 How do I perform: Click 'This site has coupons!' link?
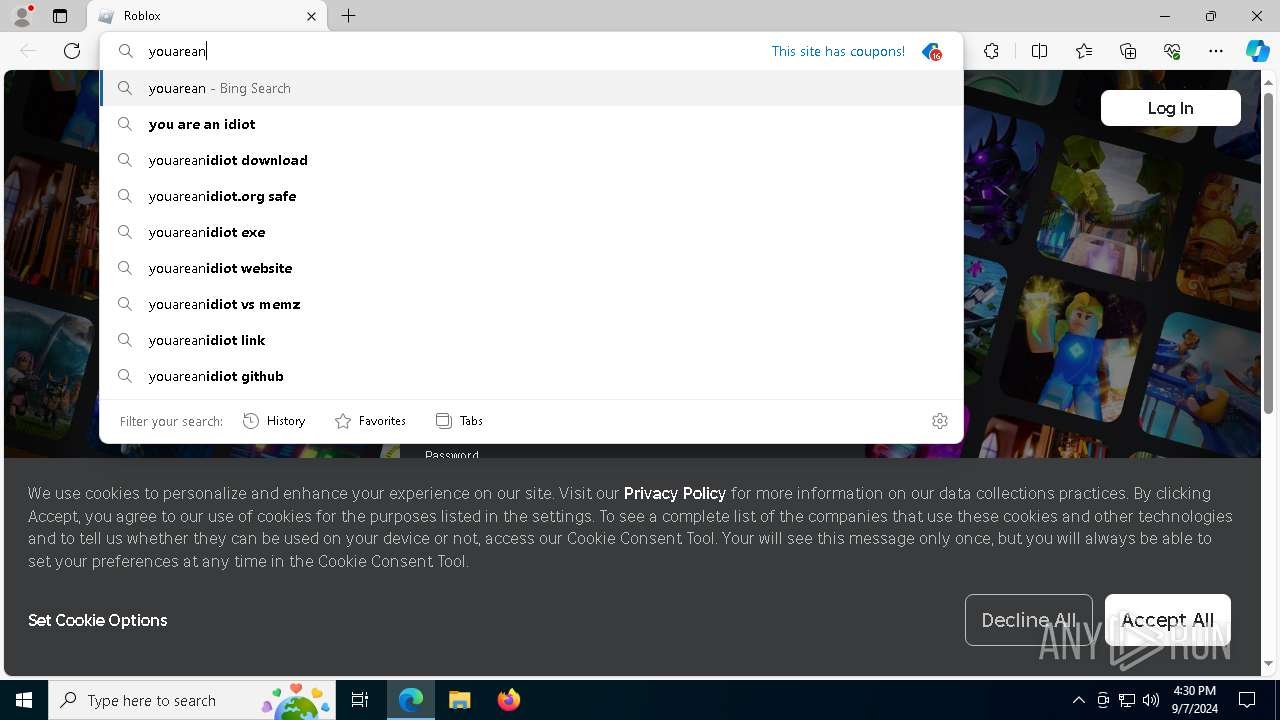point(838,51)
